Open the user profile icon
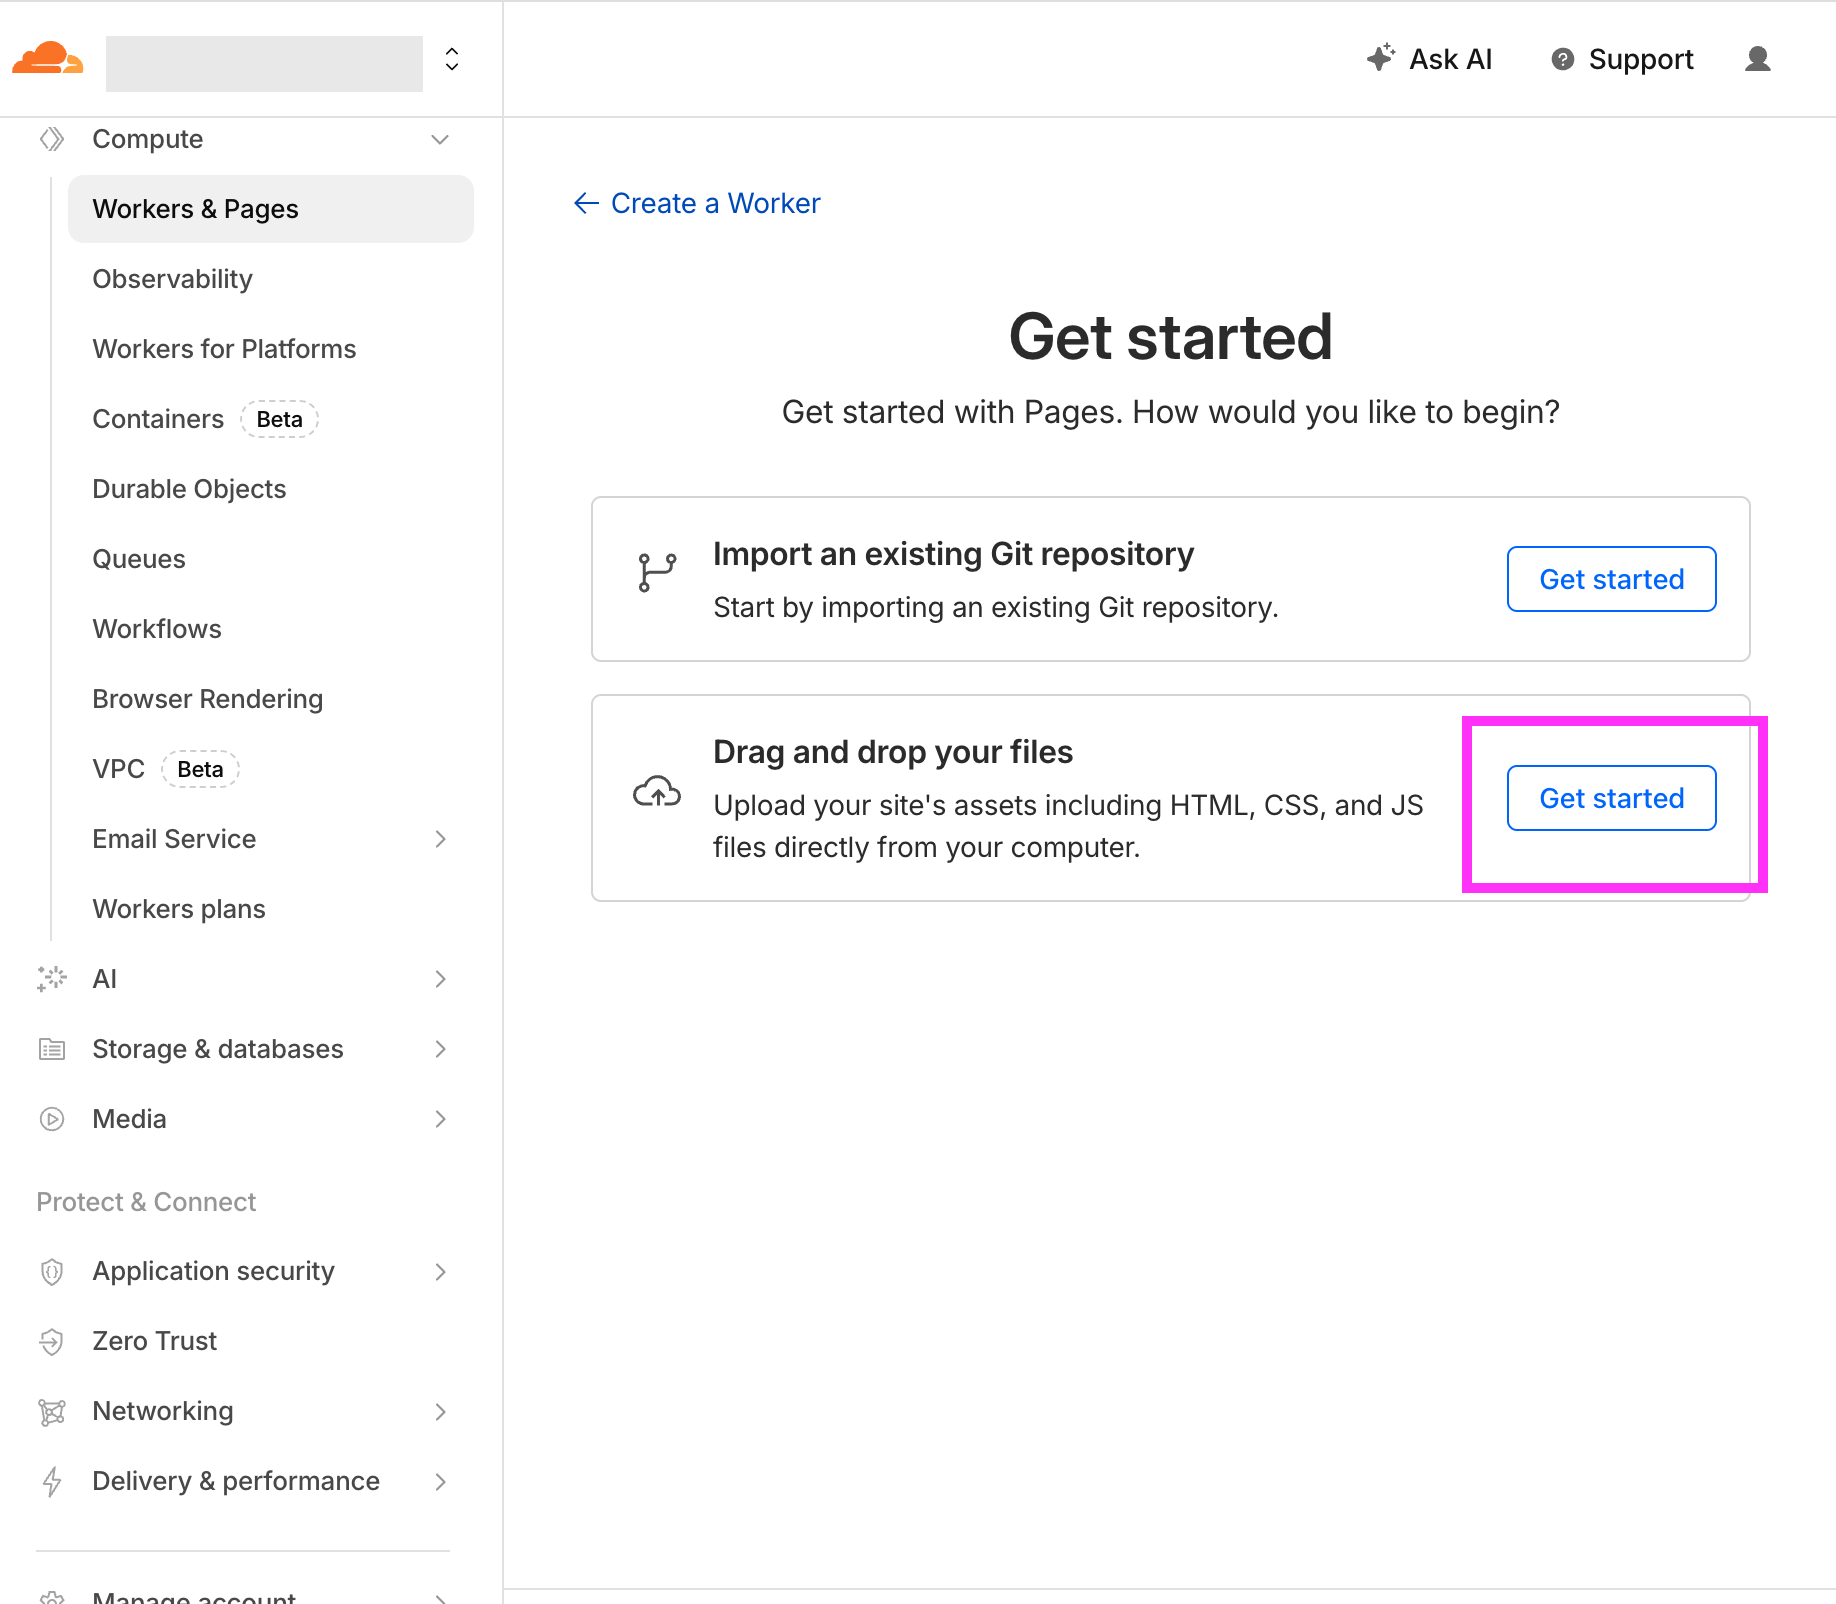Screen dimensions: 1836x1604 (1757, 60)
